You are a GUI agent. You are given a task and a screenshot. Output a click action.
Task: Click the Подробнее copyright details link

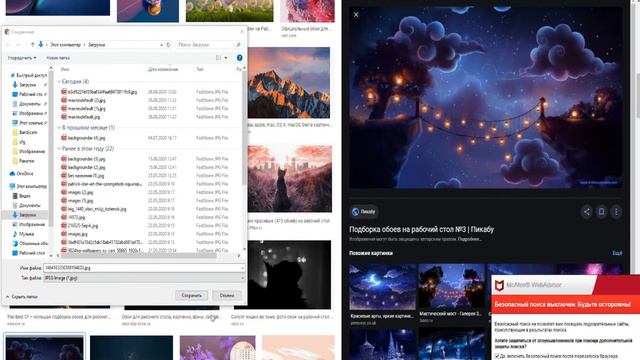point(469,239)
